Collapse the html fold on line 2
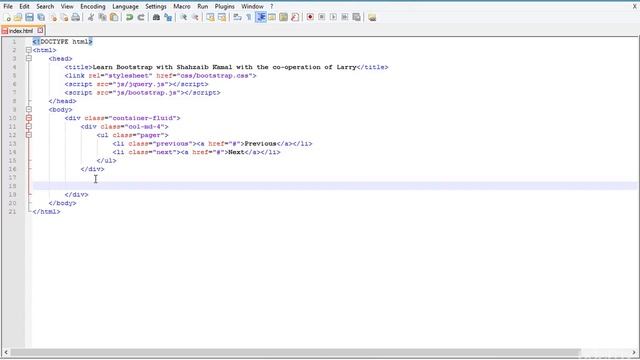 (x=29, y=50)
